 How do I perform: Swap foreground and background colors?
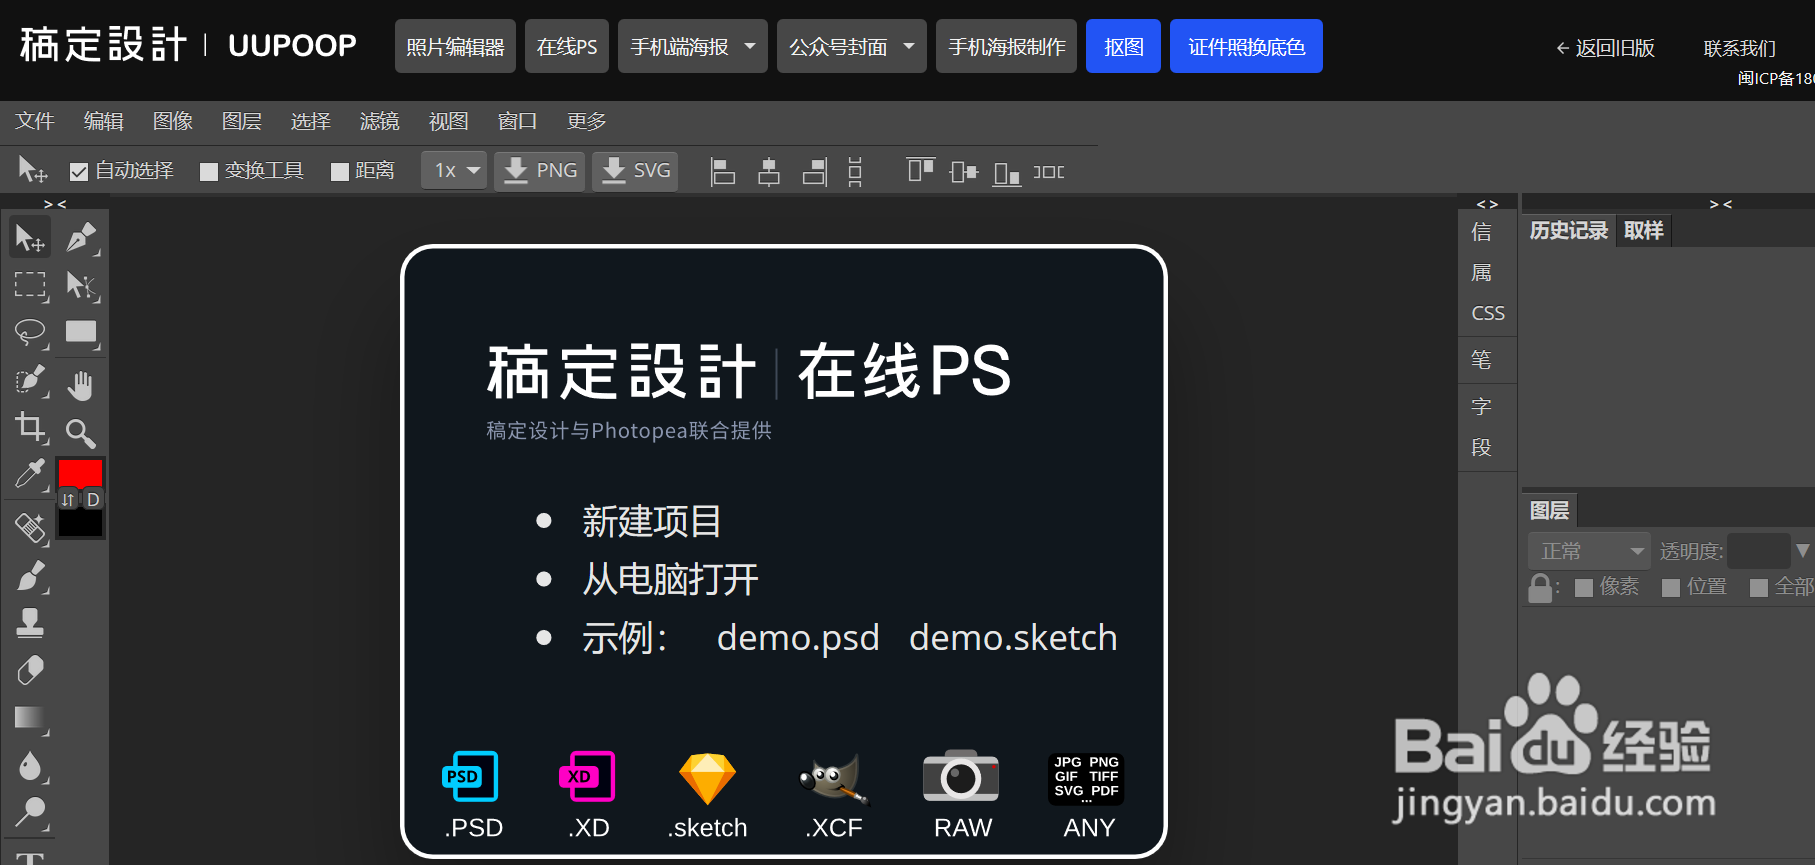click(x=68, y=499)
